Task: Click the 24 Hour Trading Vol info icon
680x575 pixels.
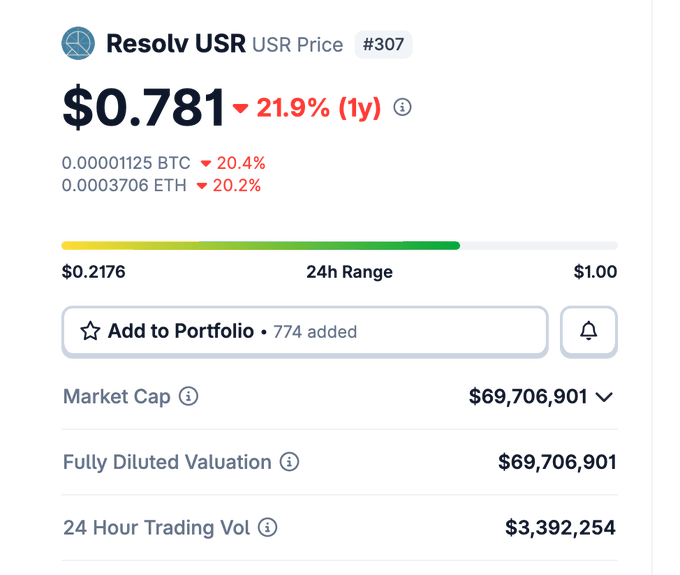Action: [x=268, y=527]
